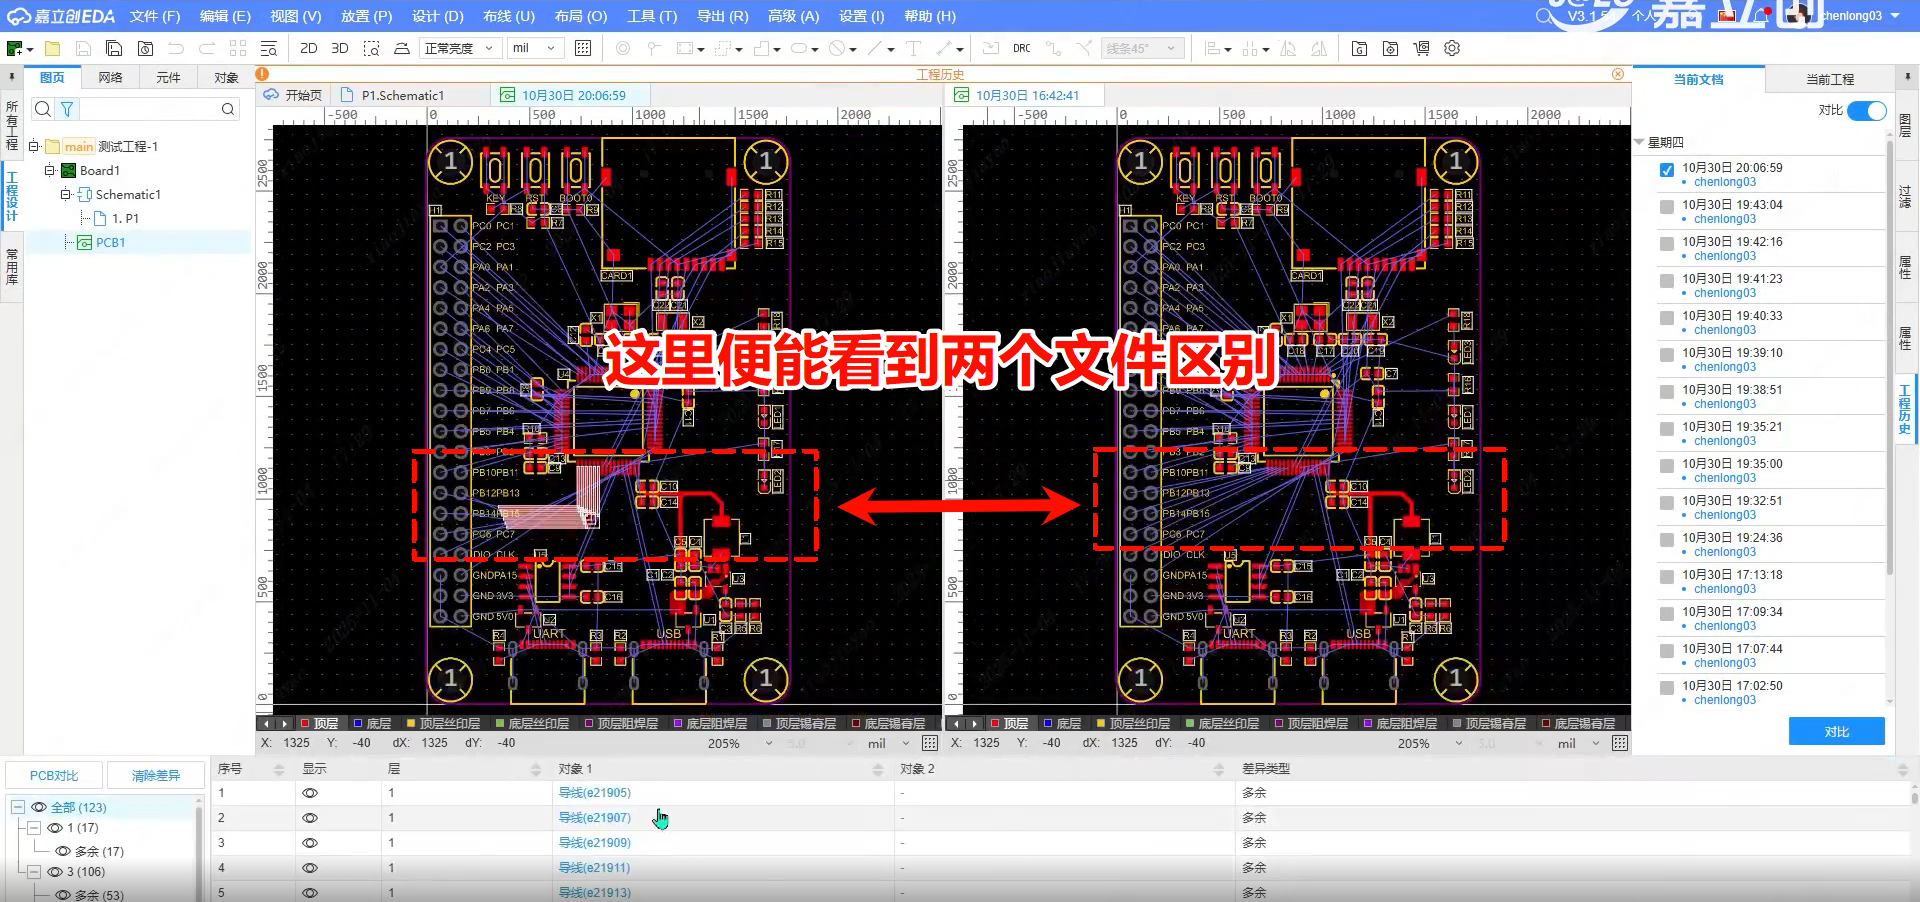Image resolution: width=1920 pixels, height=902 pixels.
Task: Select the via/pad circle tool
Action: (x=623, y=48)
